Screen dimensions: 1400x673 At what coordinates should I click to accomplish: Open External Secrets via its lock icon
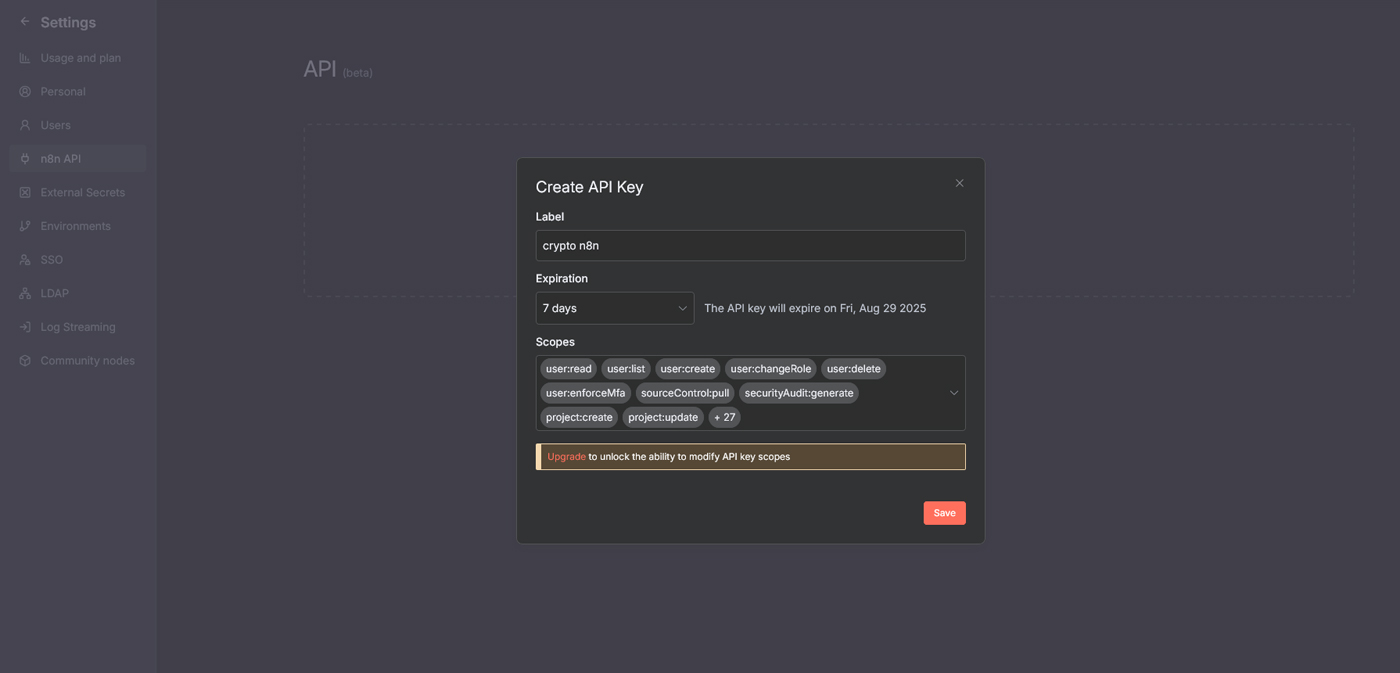pyautogui.click(x=23, y=192)
